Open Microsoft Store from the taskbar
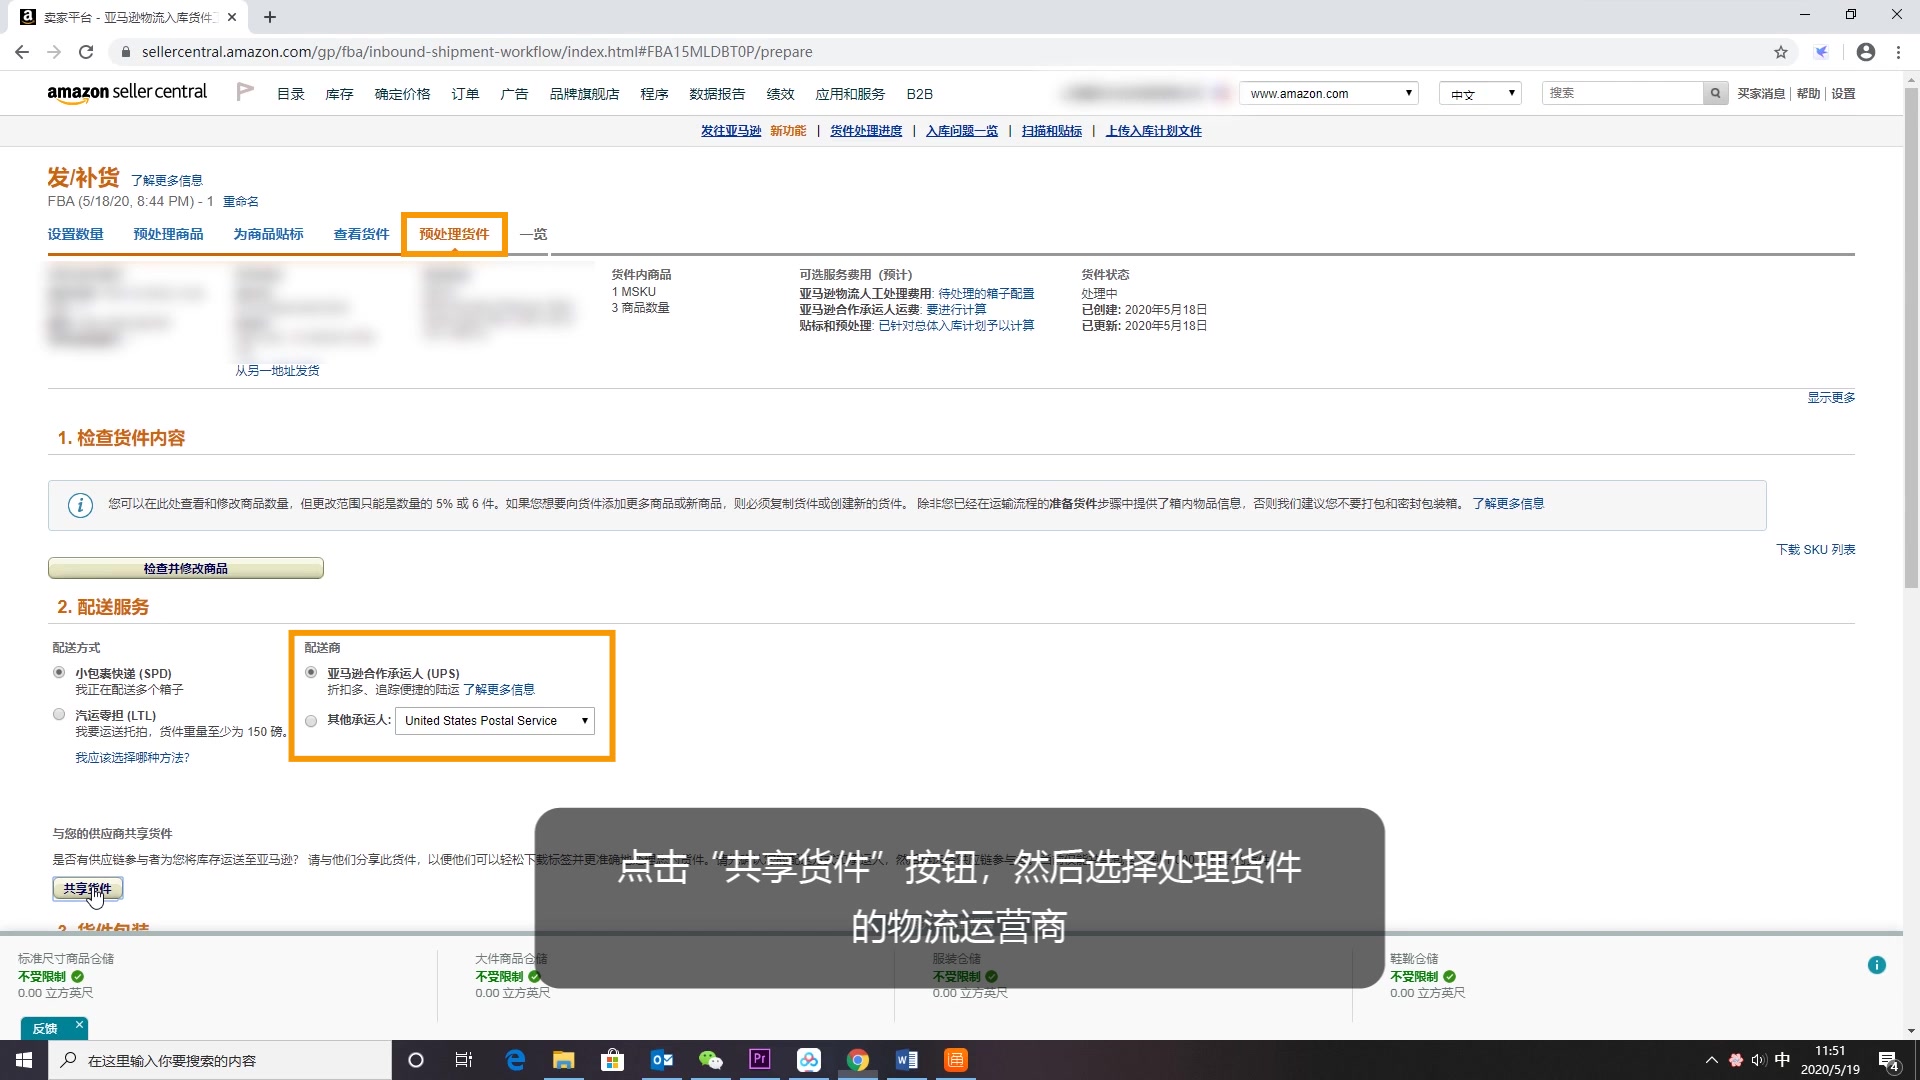1920x1080 pixels. click(612, 1060)
